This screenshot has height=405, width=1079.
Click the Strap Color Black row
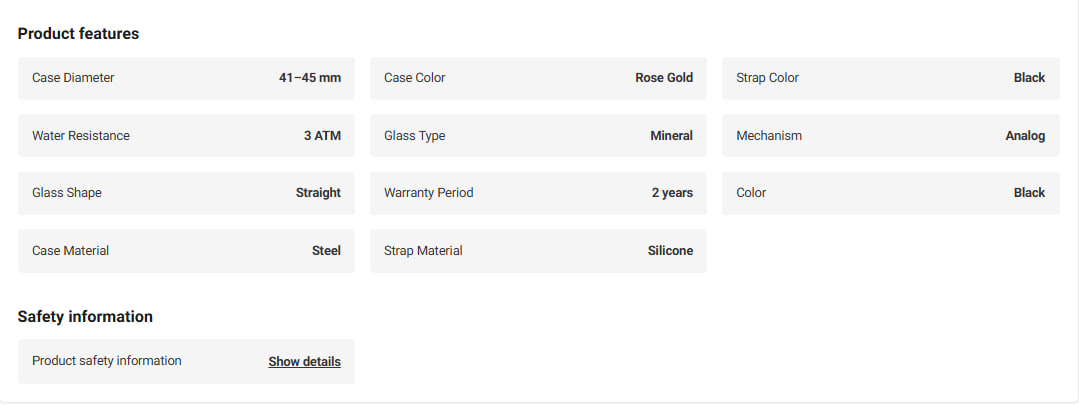(890, 78)
